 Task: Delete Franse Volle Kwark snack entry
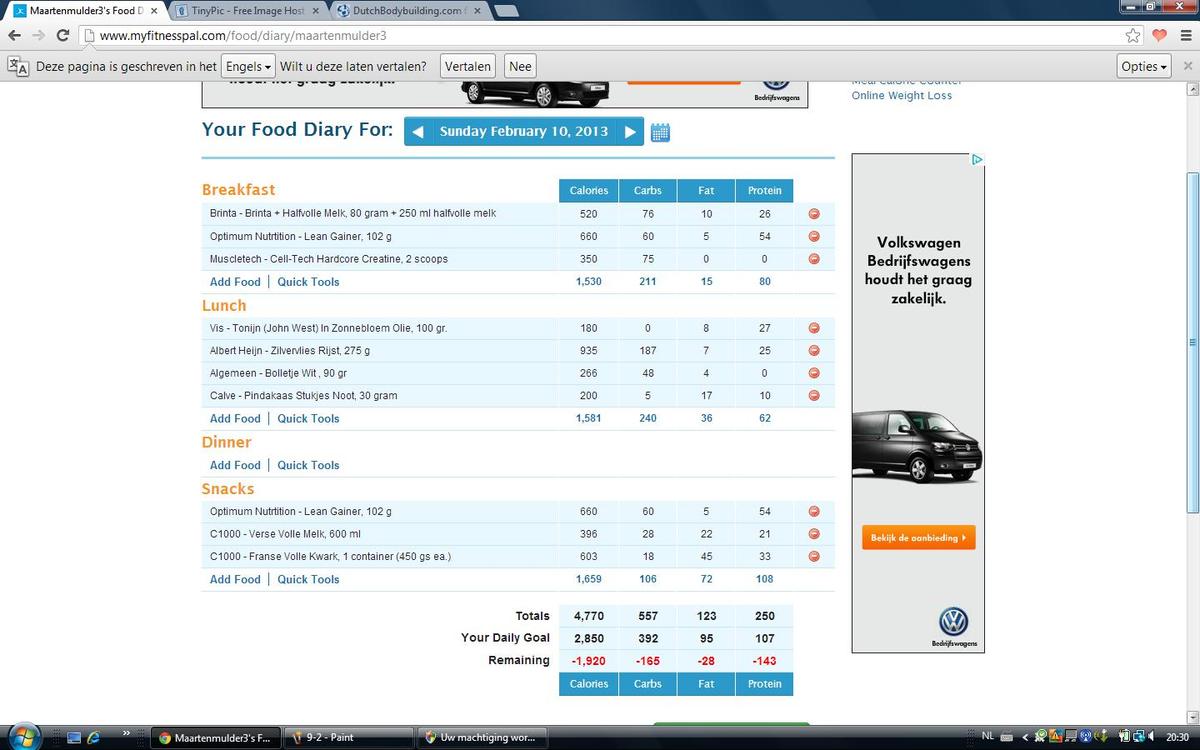click(x=814, y=557)
